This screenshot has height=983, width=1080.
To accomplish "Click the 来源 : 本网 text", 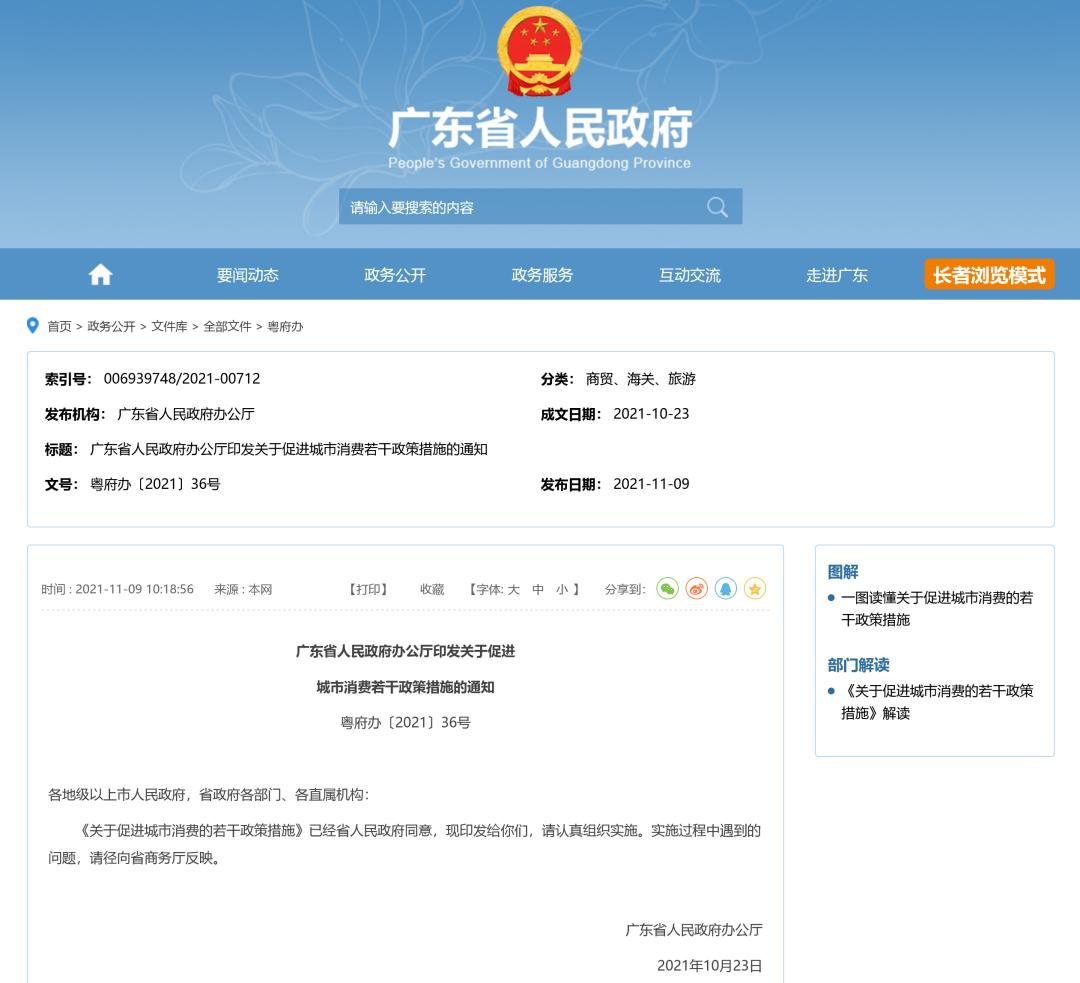I will tap(243, 590).
